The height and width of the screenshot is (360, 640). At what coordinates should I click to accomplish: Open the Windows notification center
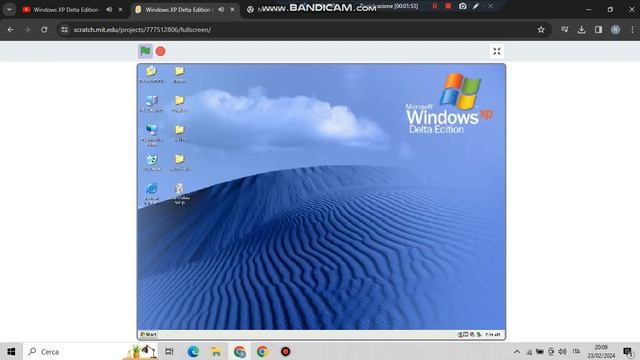click(629, 351)
